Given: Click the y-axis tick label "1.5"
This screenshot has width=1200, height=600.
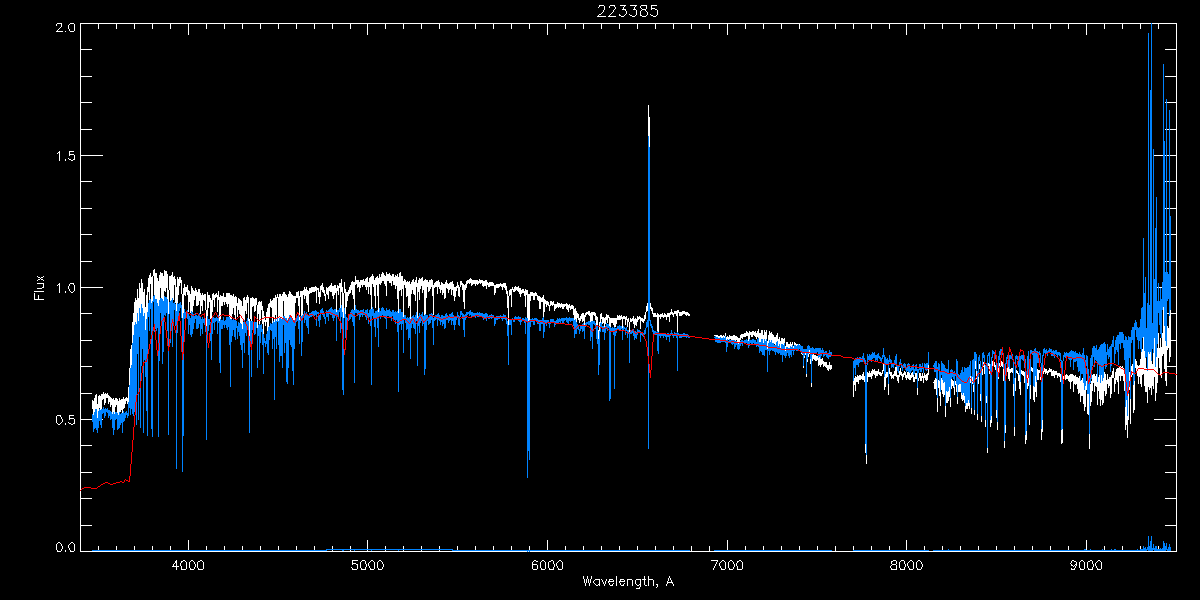Looking at the screenshot, I should [x=64, y=156].
